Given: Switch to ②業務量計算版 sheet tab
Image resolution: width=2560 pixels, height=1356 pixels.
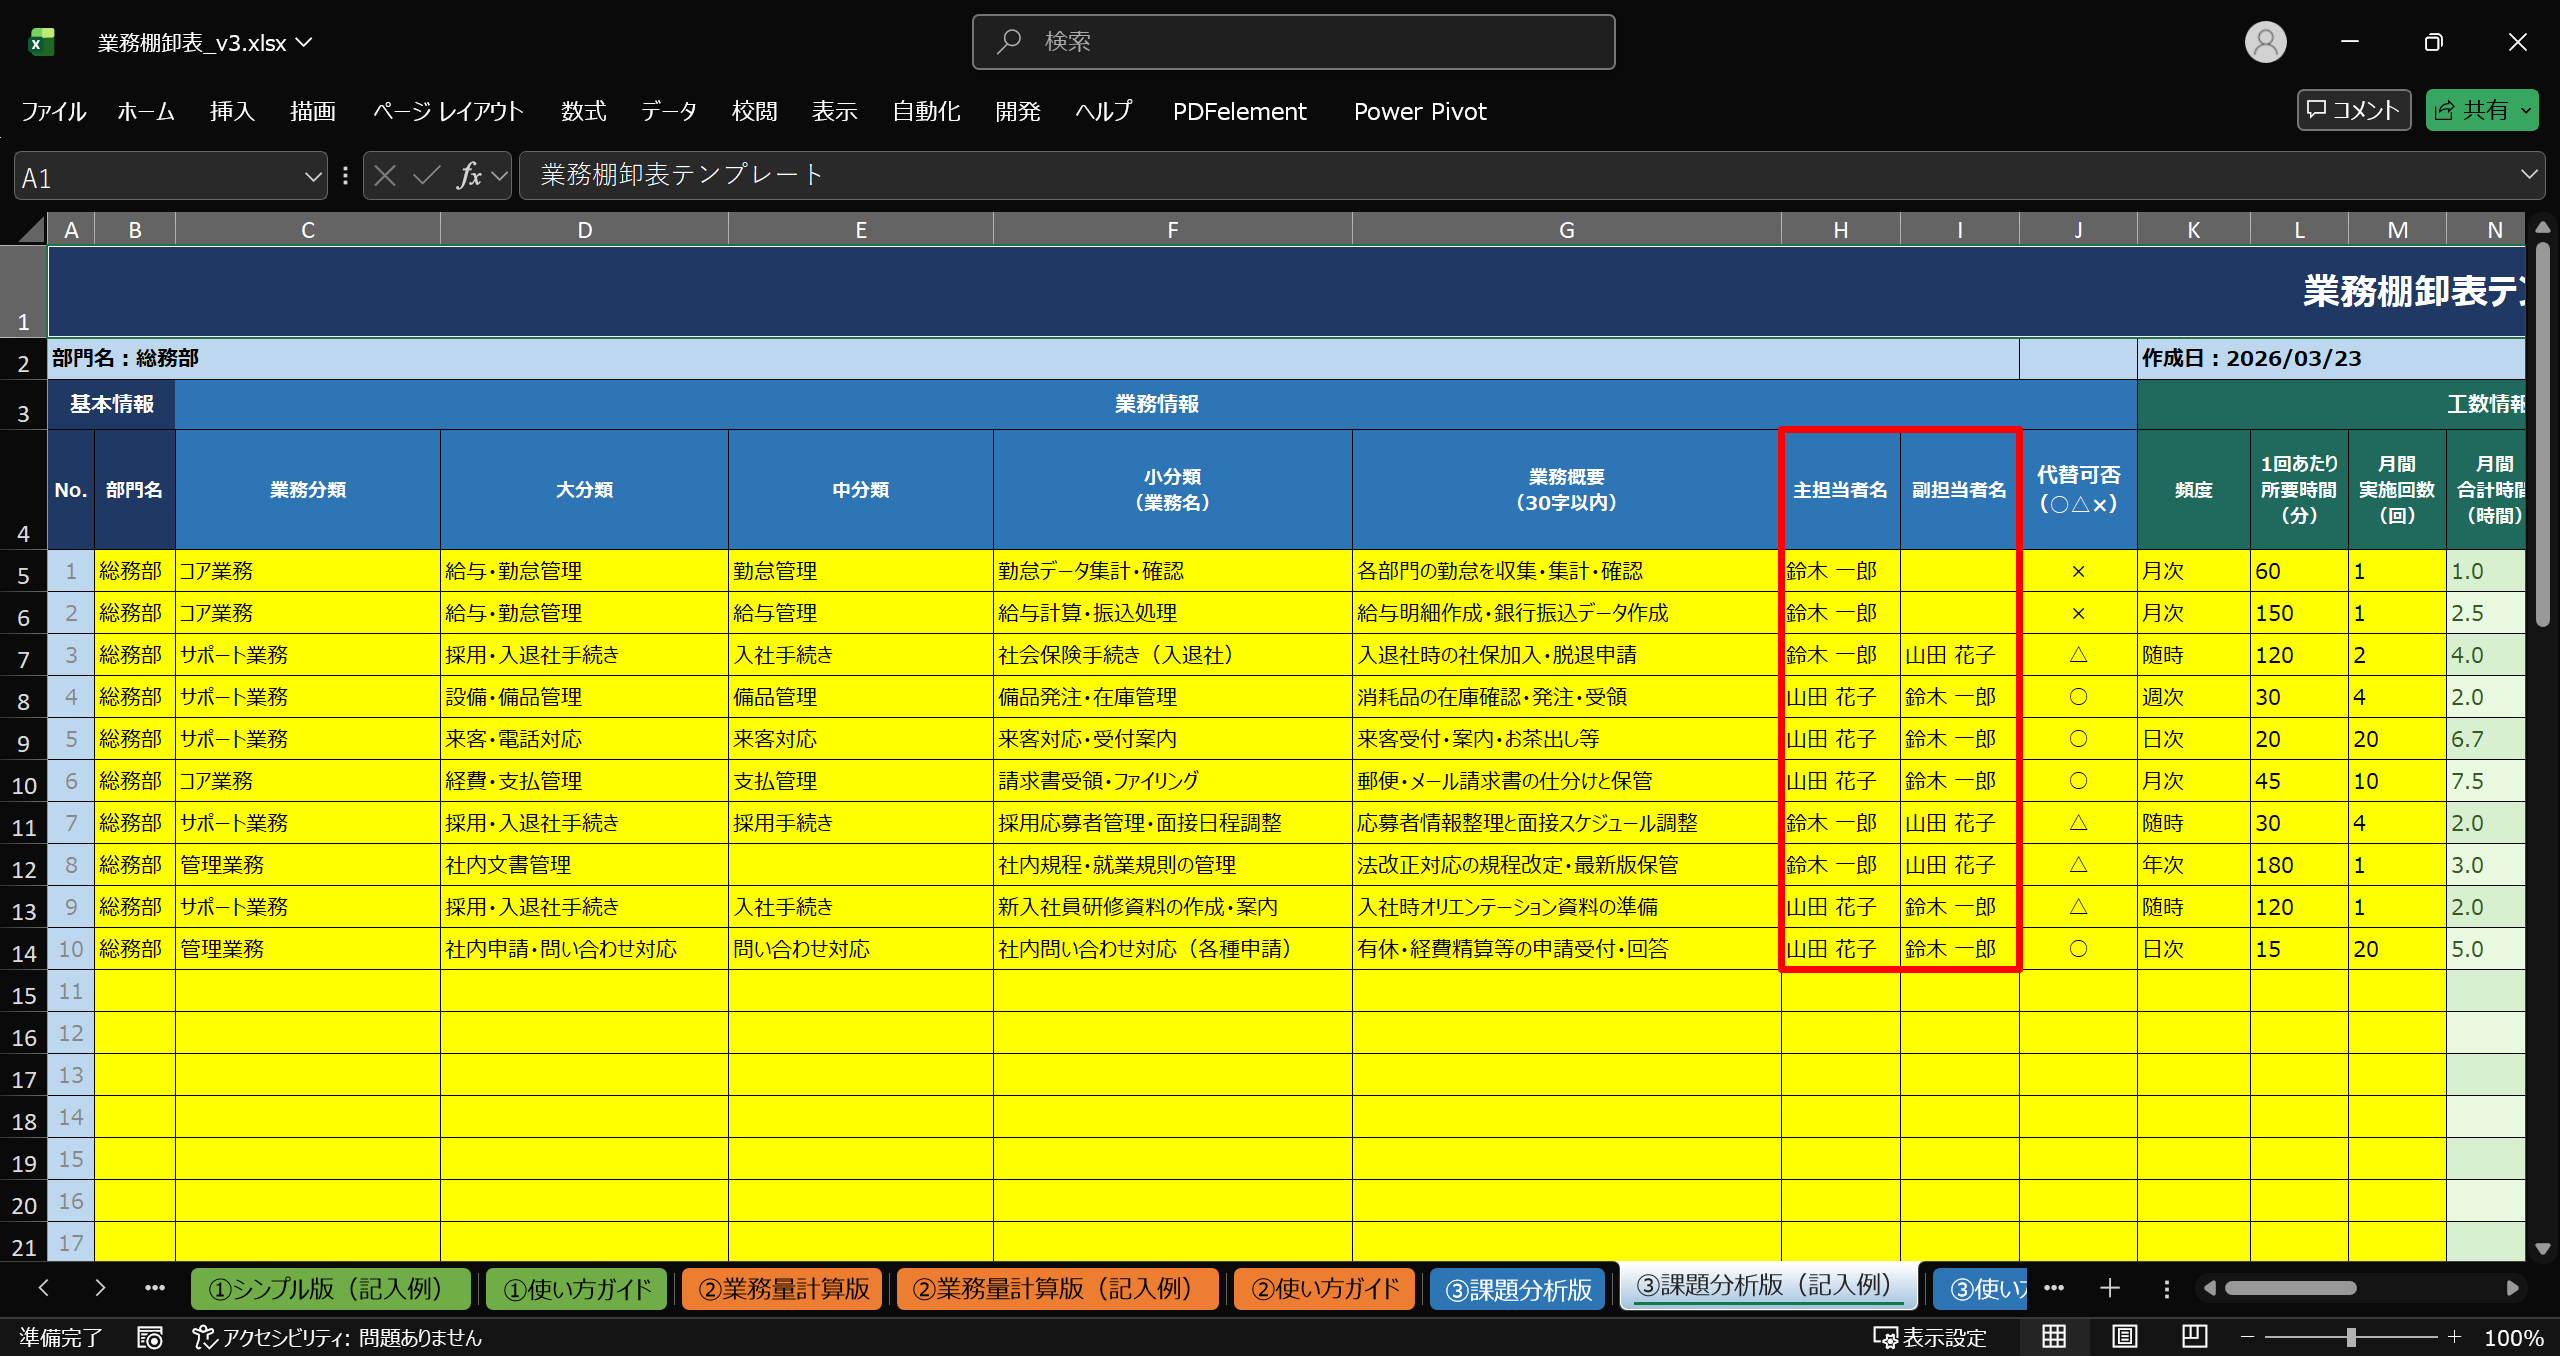Looking at the screenshot, I should point(783,1288).
